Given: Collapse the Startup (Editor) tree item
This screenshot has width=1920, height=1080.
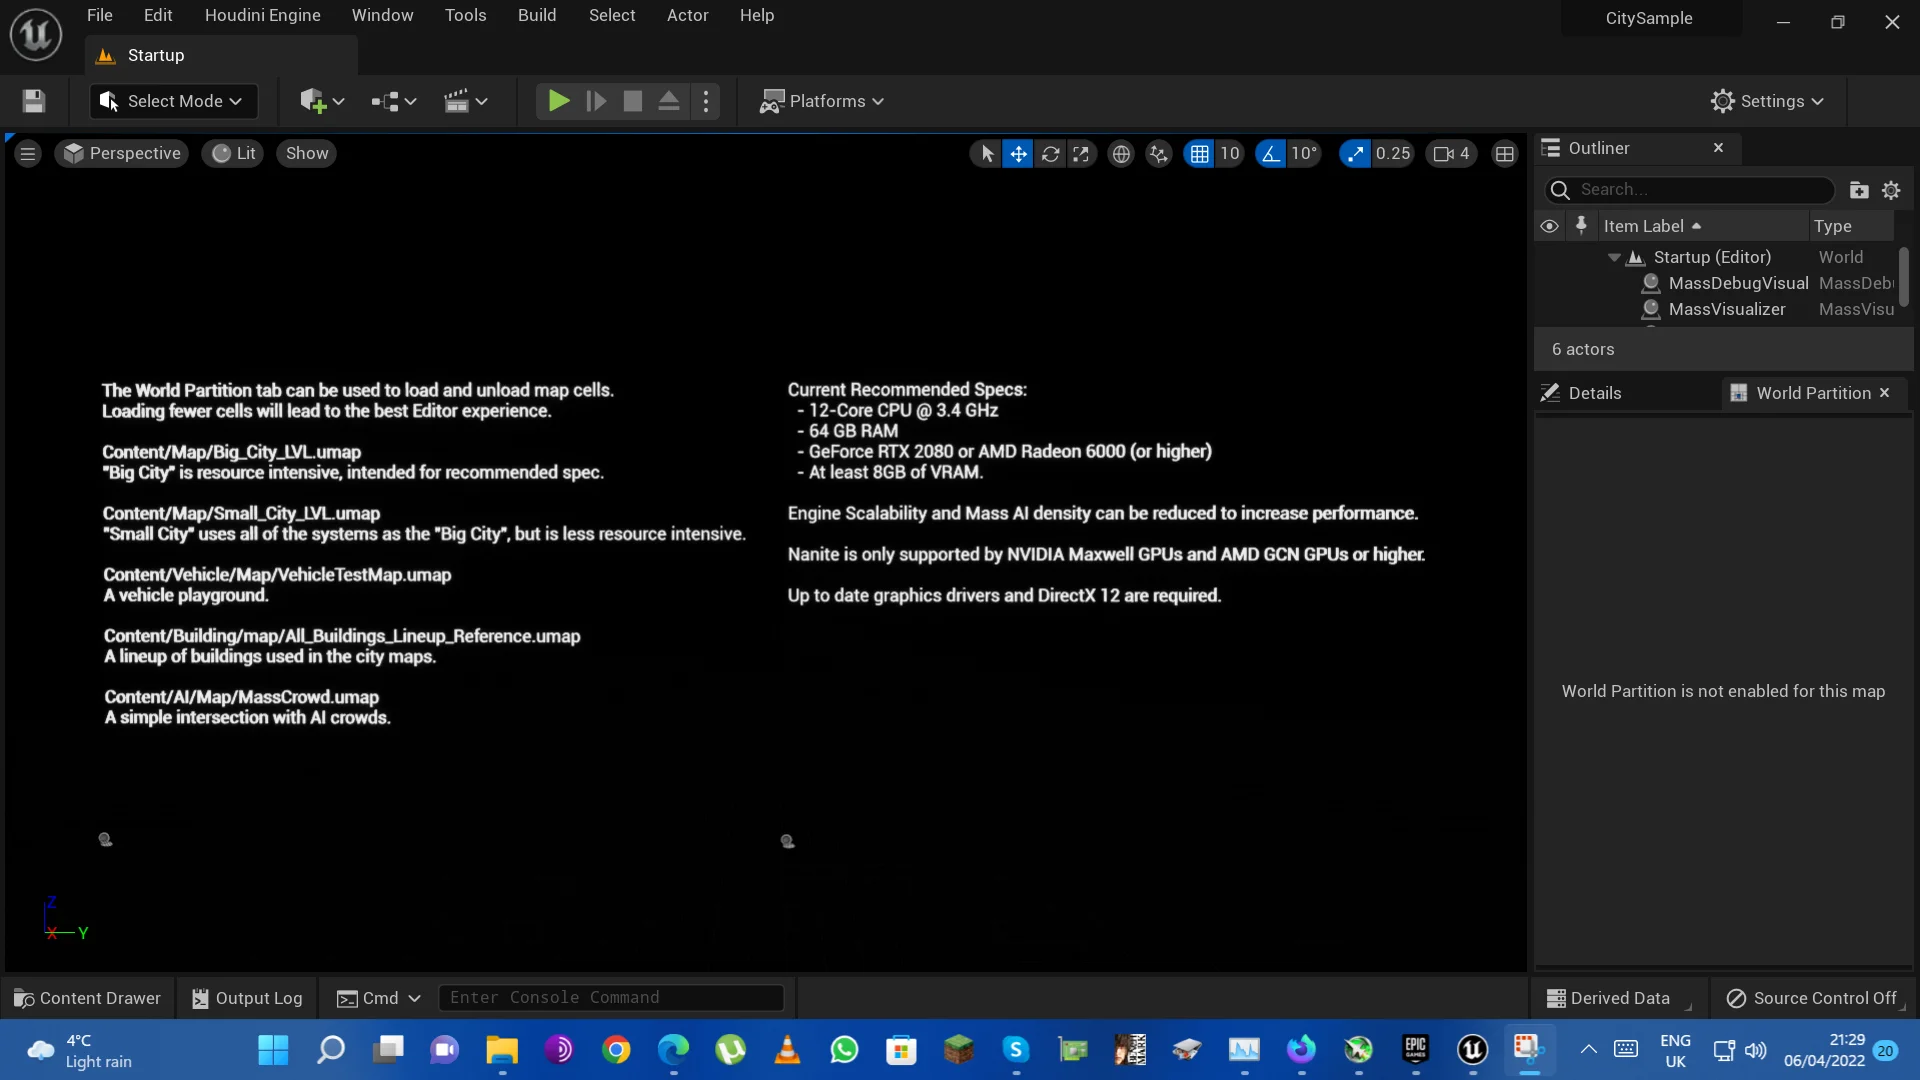Looking at the screenshot, I should click(x=1614, y=257).
